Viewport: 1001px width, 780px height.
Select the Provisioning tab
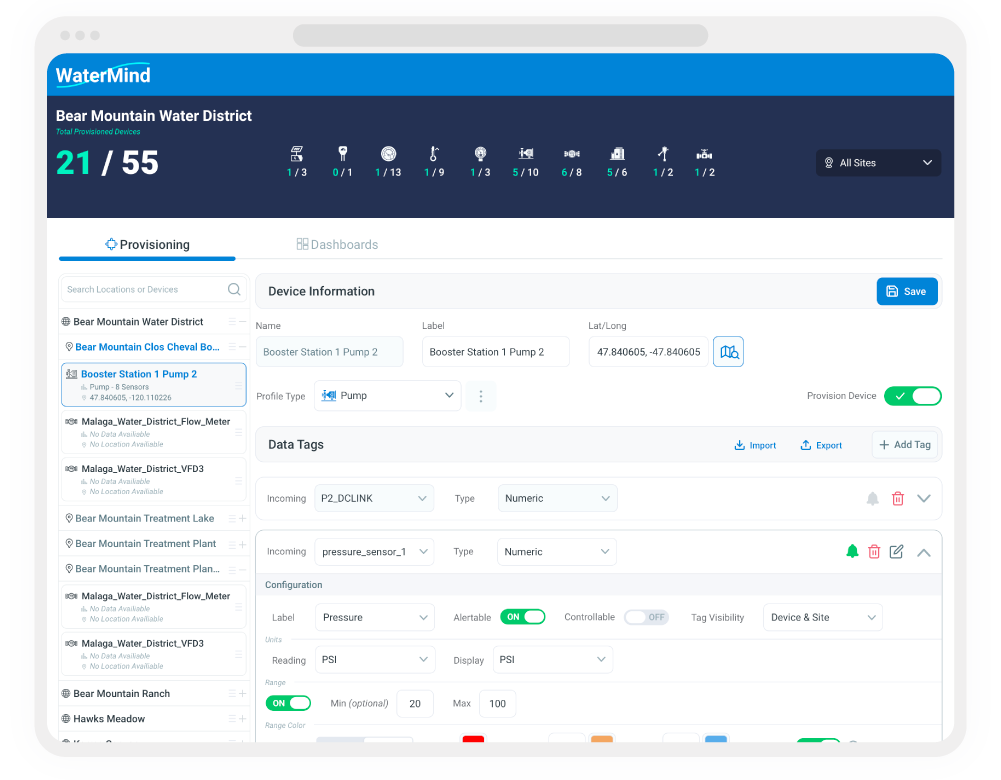[x=147, y=244]
